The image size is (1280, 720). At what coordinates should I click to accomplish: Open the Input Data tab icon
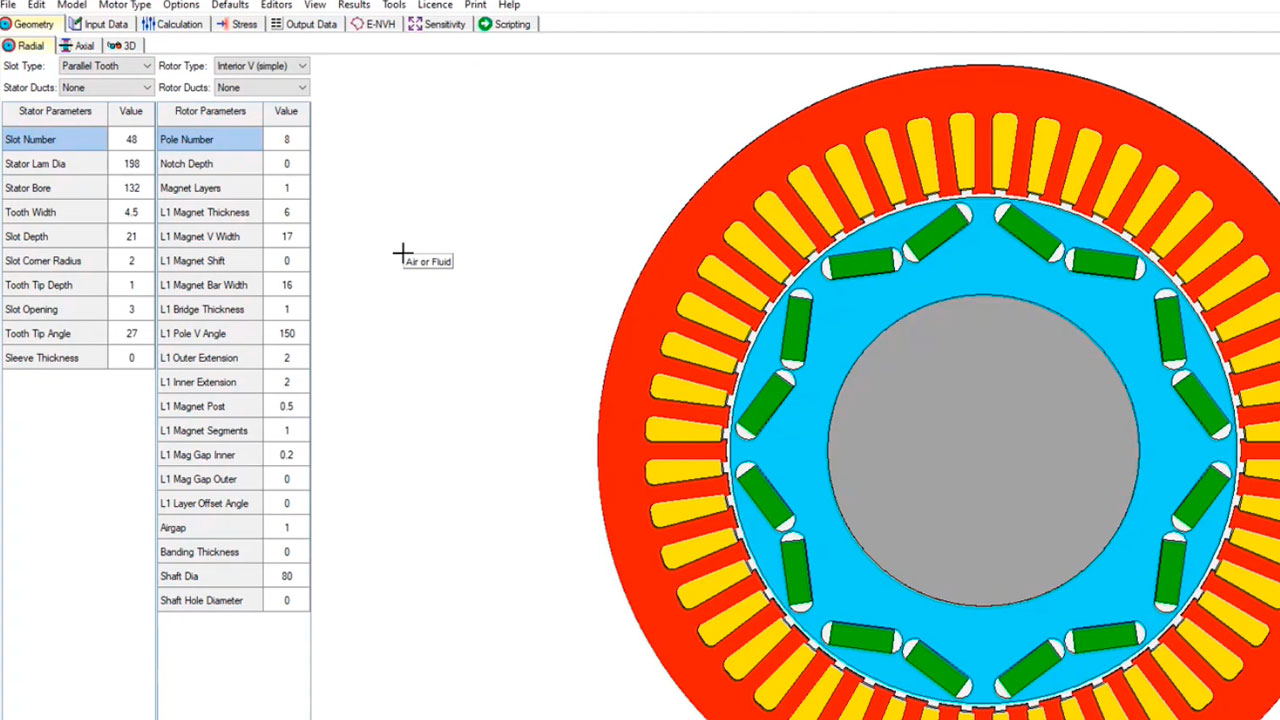pyautogui.click(x=75, y=24)
